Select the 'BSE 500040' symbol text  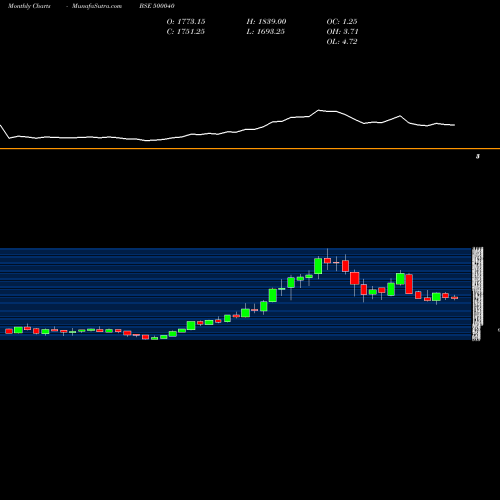click(x=157, y=6)
